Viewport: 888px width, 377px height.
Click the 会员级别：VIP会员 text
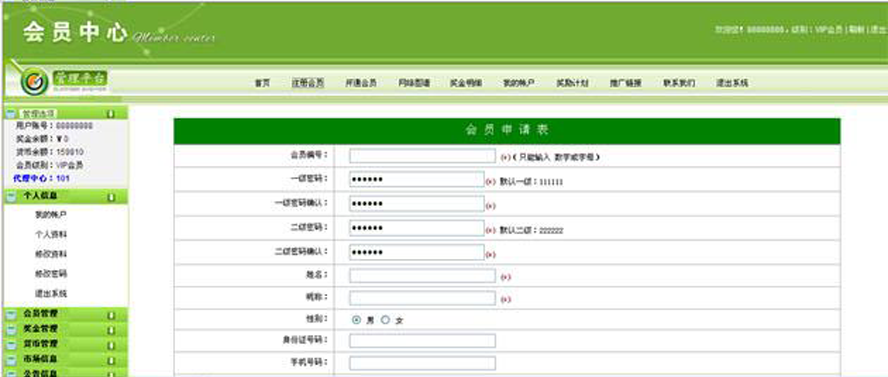(50, 165)
